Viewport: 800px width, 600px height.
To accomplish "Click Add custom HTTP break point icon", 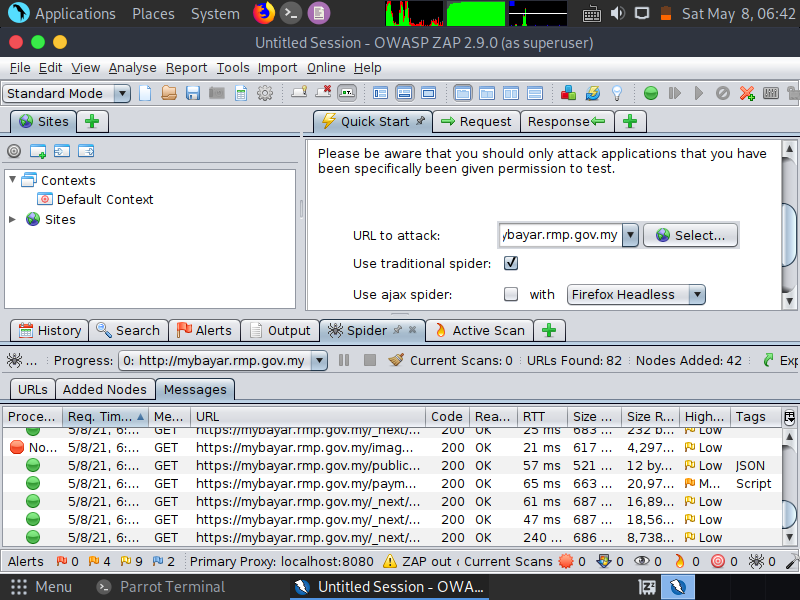I will [747, 93].
